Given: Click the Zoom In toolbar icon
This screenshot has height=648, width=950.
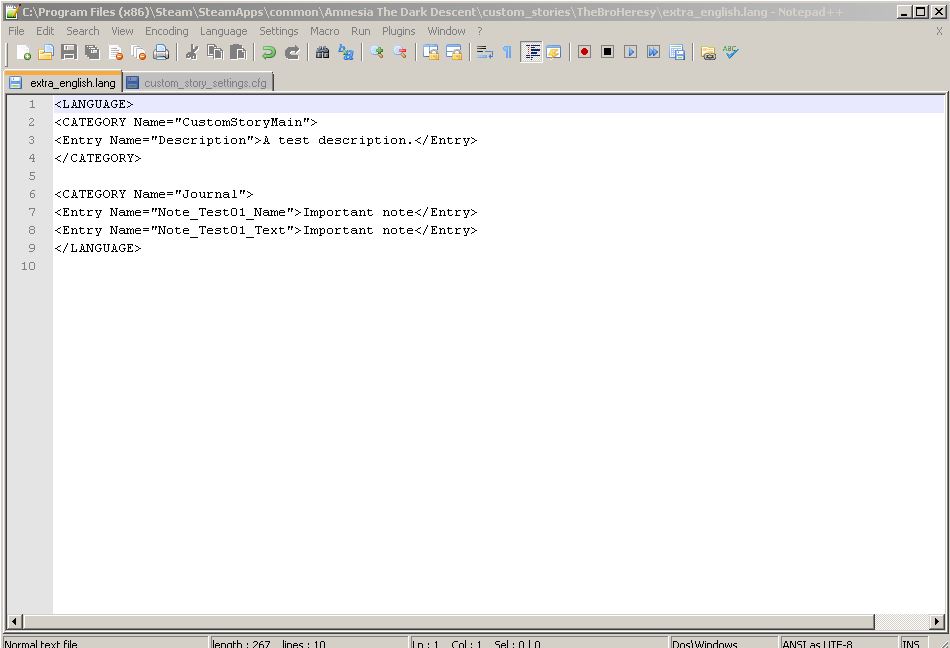Looking at the screenshot, I should pyautogui.click(x=377, y=52).
